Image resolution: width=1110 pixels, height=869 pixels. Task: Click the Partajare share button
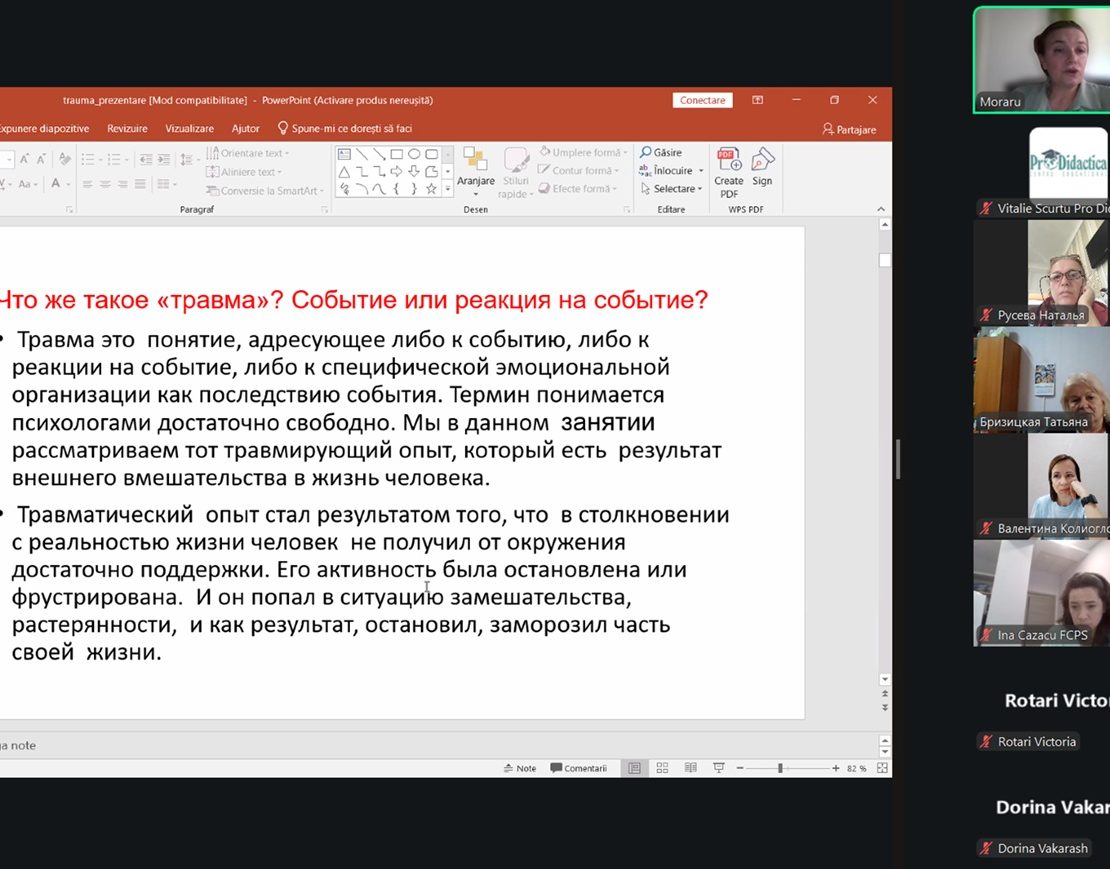click(x=849, y=129)
